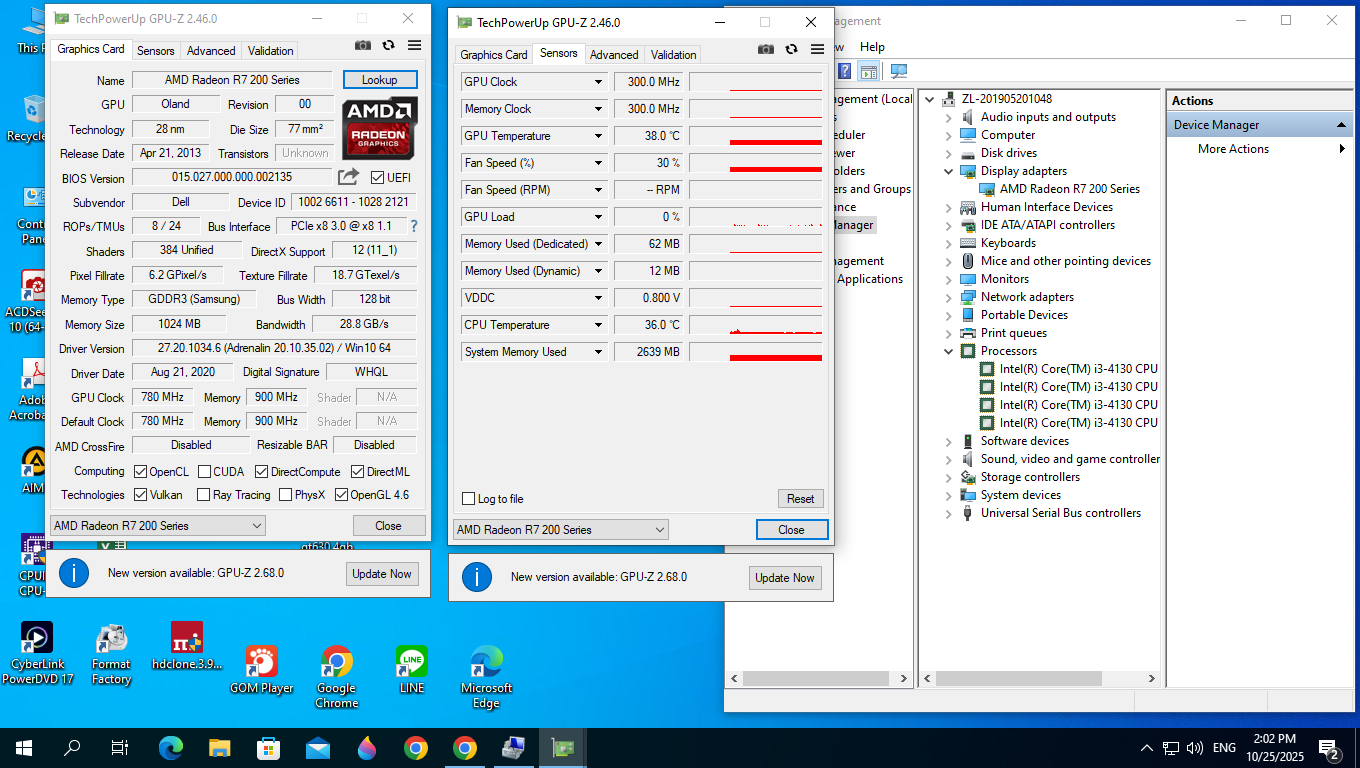The height and width of the screenshot is (768, 1360).
Task: Open Format Factory desktop shortcut
Action: click(x=111, y=655)
